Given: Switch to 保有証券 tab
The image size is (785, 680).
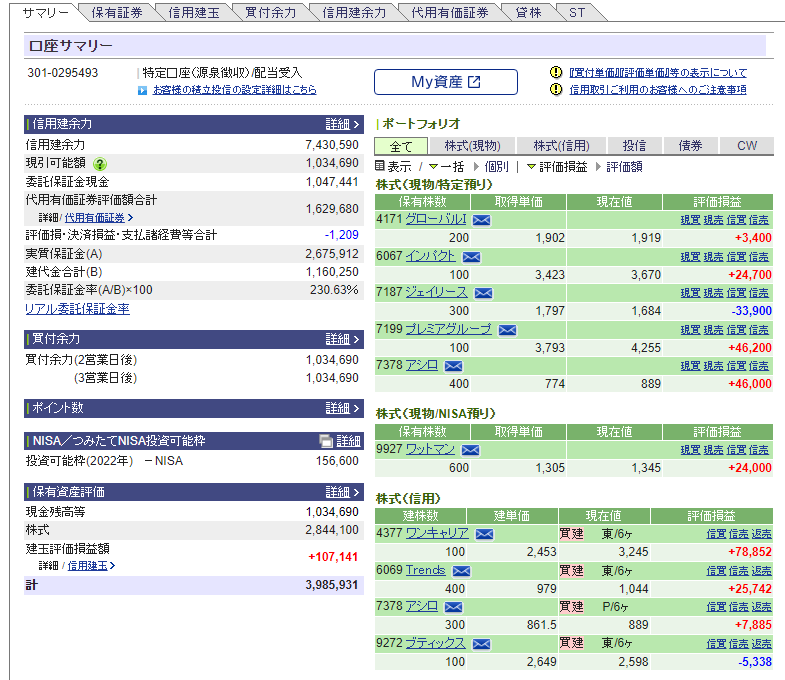Looking at the screenshot, I should click(117, 13).
